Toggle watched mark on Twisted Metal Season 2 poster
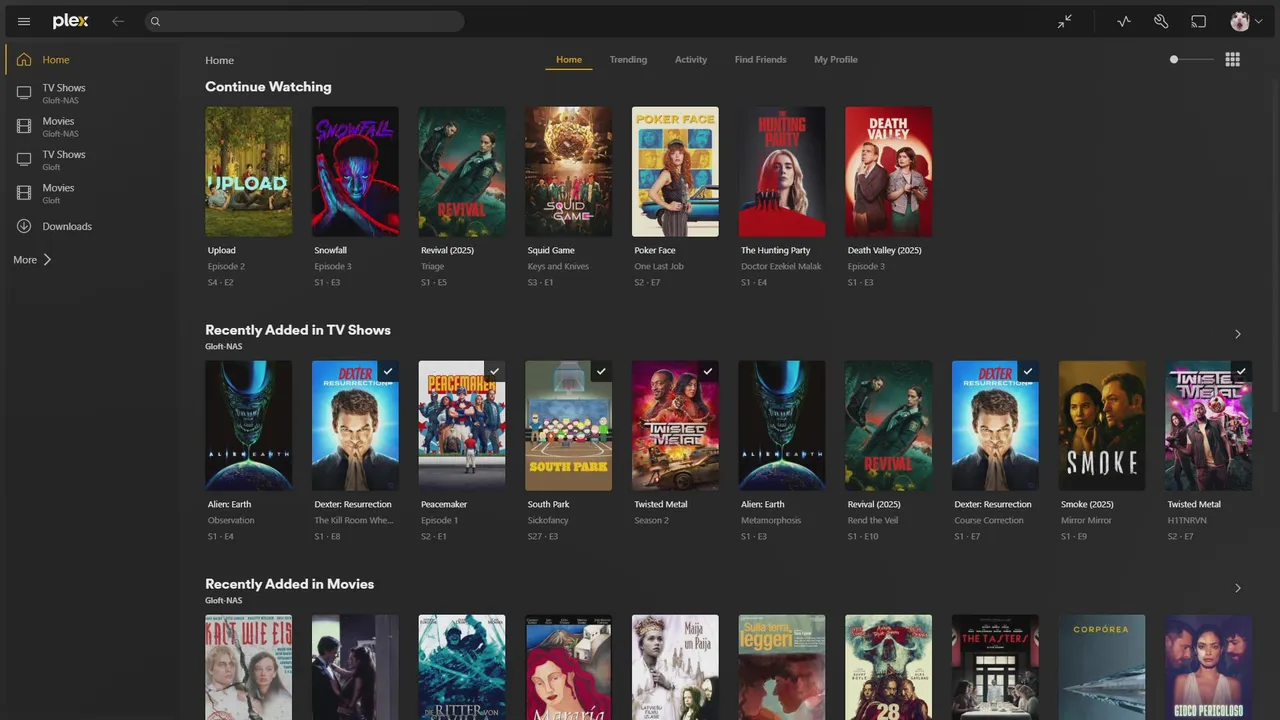1280x720 pixels. (x=708, y=372)
